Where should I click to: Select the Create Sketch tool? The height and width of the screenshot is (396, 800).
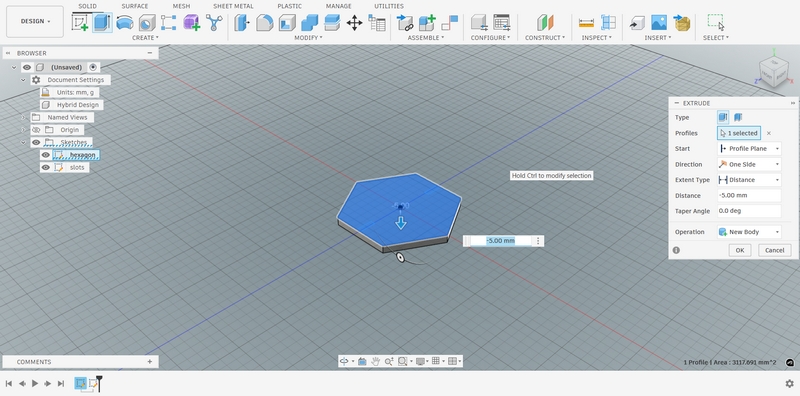(x=80, y=22)
